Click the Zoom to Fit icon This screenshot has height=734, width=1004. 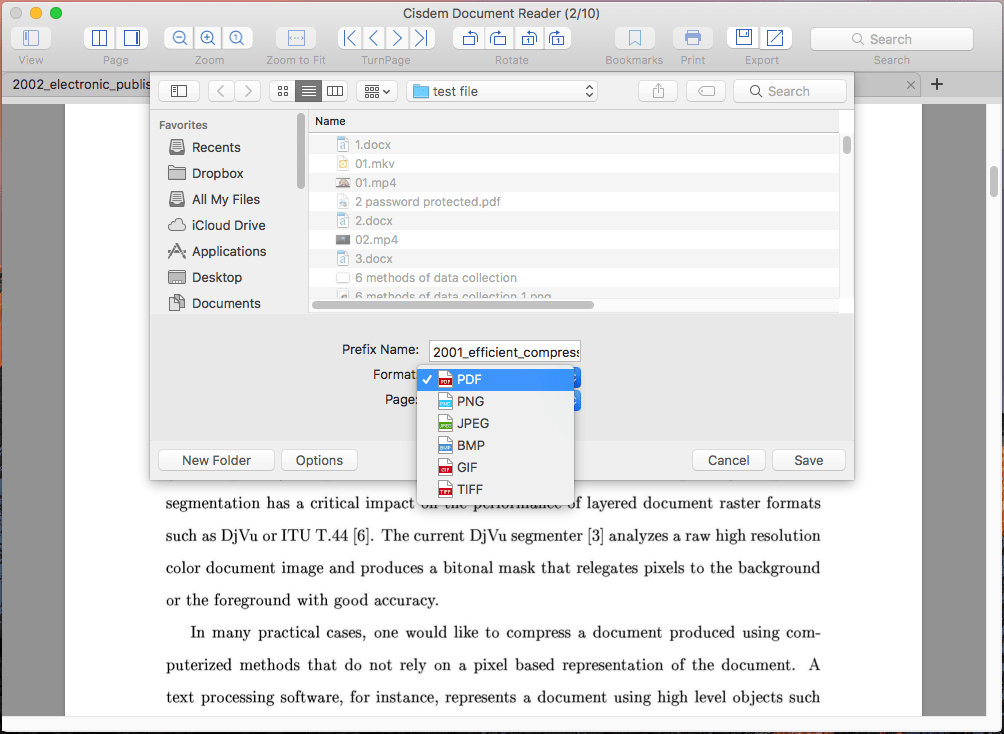coord(296,38)
